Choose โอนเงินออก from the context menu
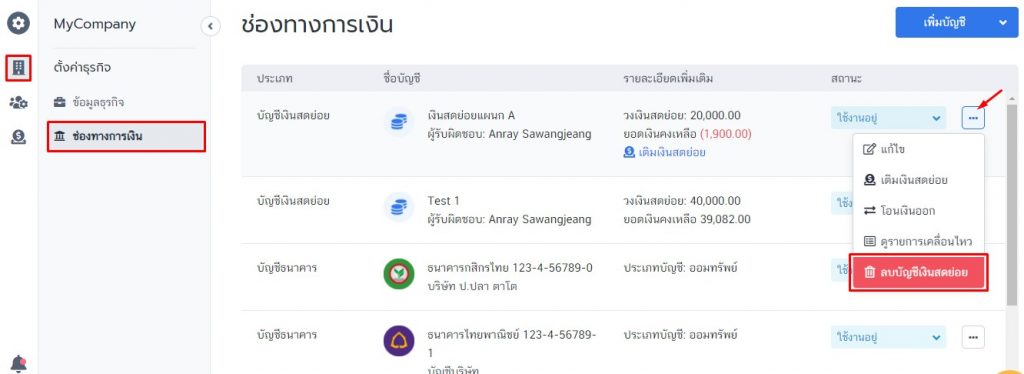The image size is (1024, 374). click(918, 211)
